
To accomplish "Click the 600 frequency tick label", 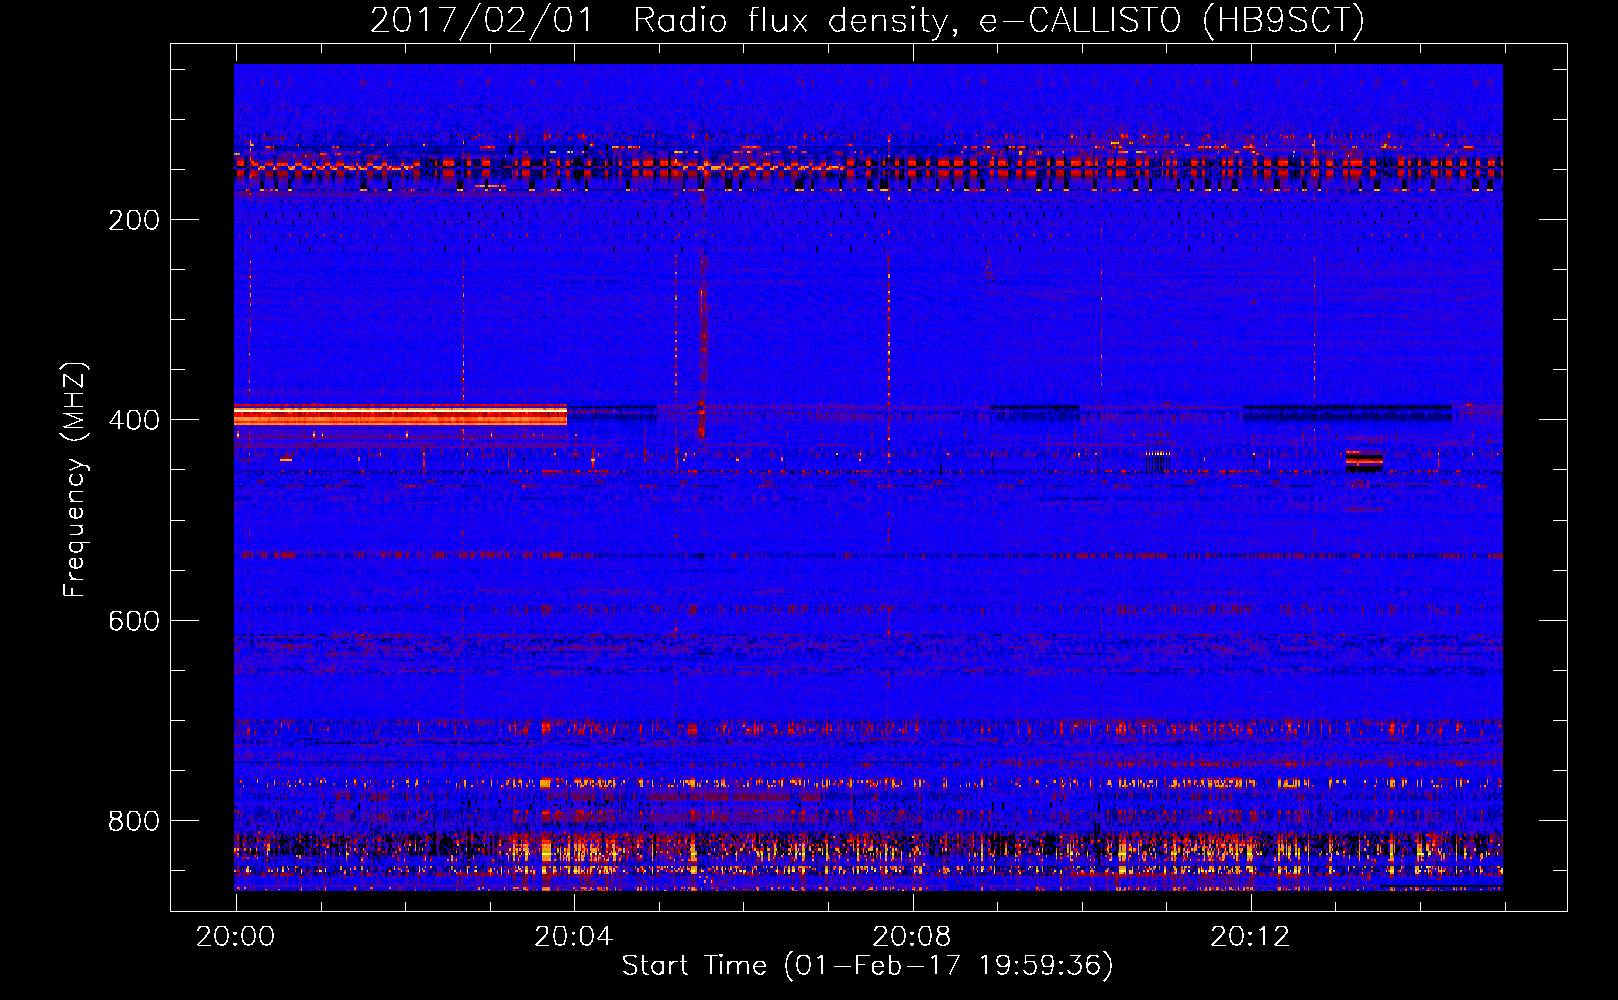I will [x=134, y=621].
